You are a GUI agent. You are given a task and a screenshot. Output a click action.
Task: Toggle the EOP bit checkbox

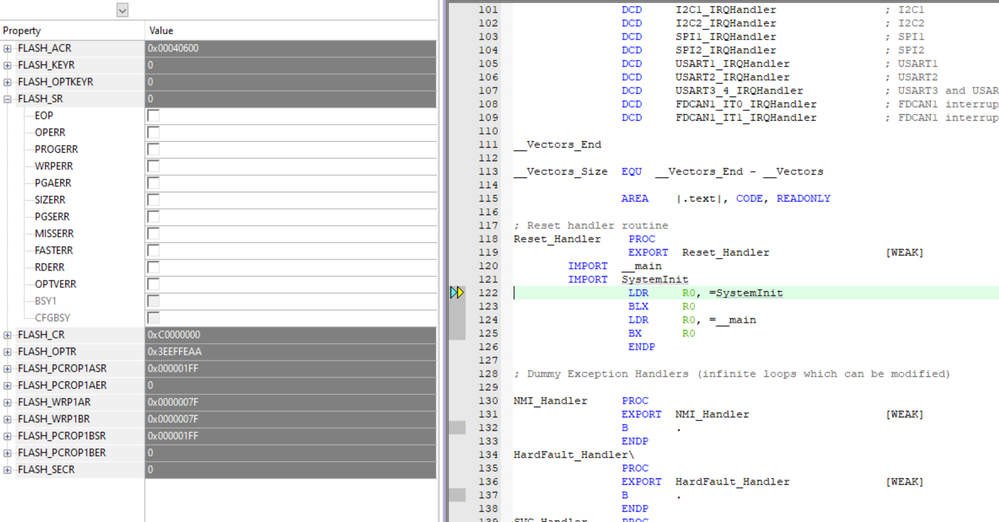[x=154, y=115]
